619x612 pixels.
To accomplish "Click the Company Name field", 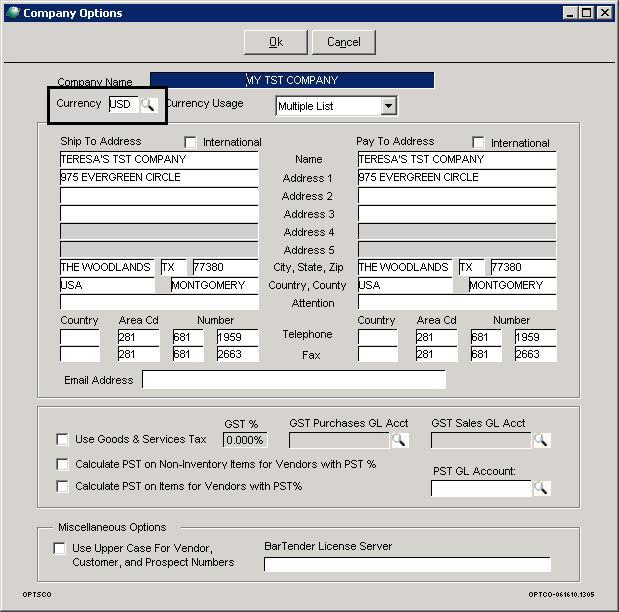I will (x=292, y=80).
